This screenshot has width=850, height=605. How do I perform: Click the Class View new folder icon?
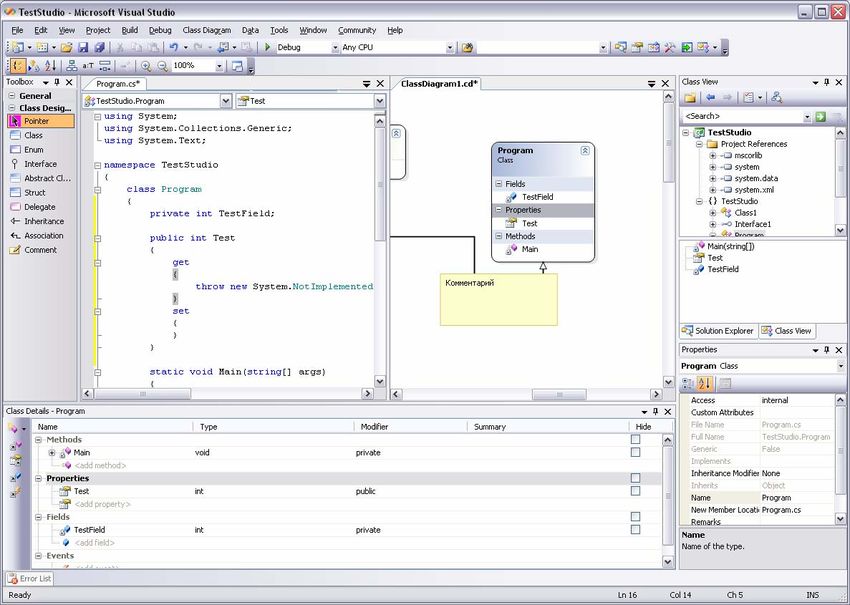click(690, 98)
